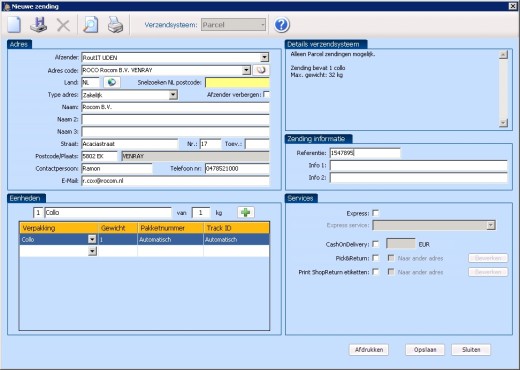Screen dimensions: 520x370
Task: Click the Sluiten button
Action: [471, 350]
